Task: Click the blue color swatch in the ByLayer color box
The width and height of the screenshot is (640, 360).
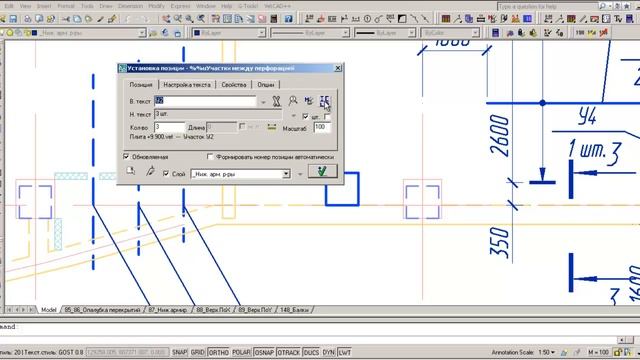Action: click(x=197, y=33)
